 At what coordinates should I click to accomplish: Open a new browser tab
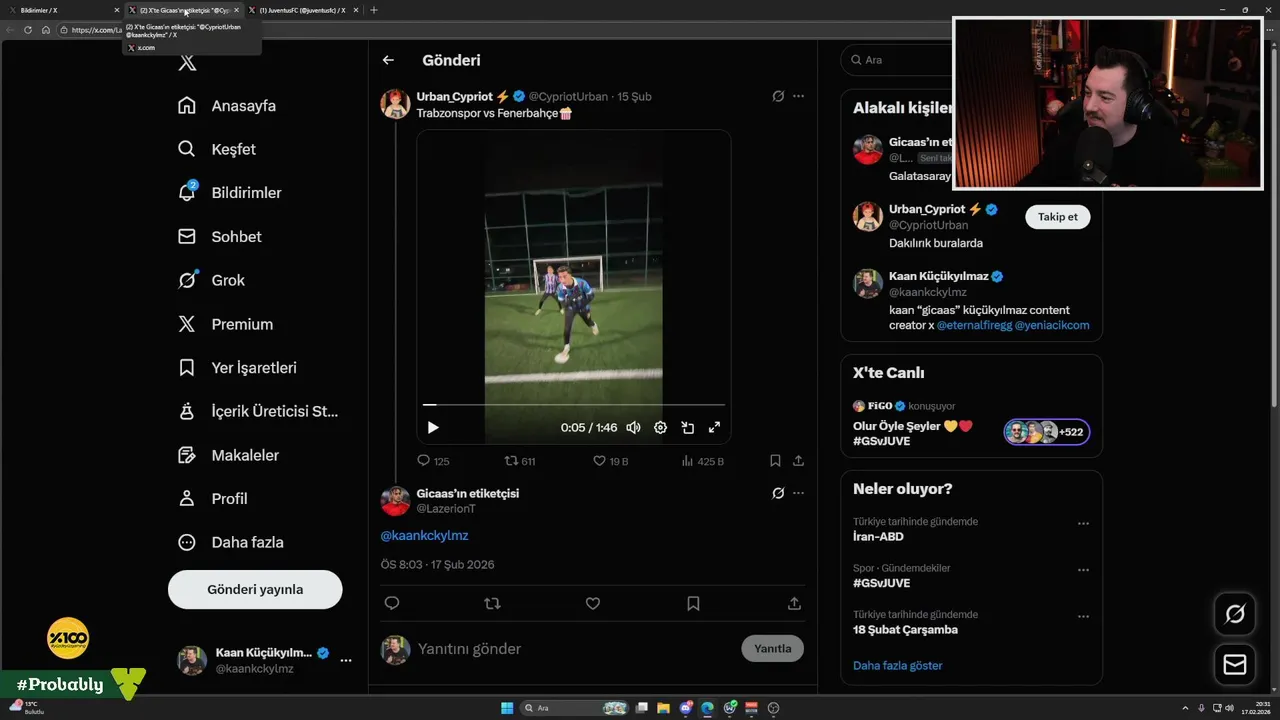point(374,10)
